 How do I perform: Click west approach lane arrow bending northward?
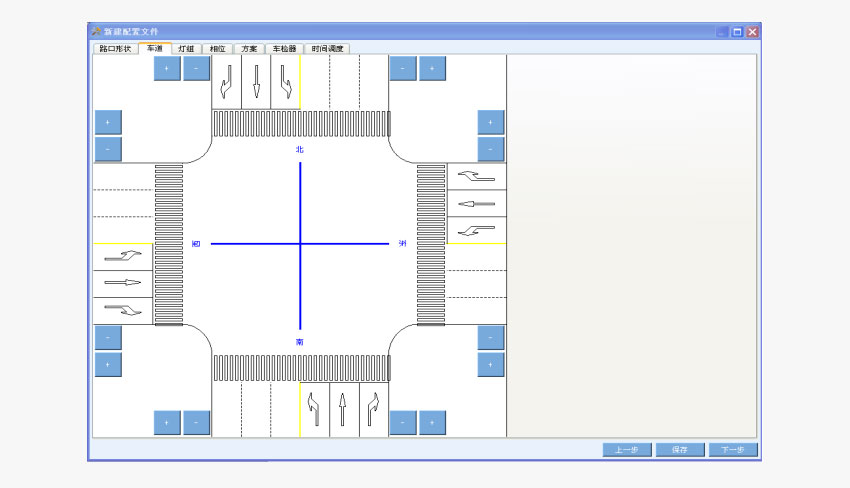[x=123, y=257]
